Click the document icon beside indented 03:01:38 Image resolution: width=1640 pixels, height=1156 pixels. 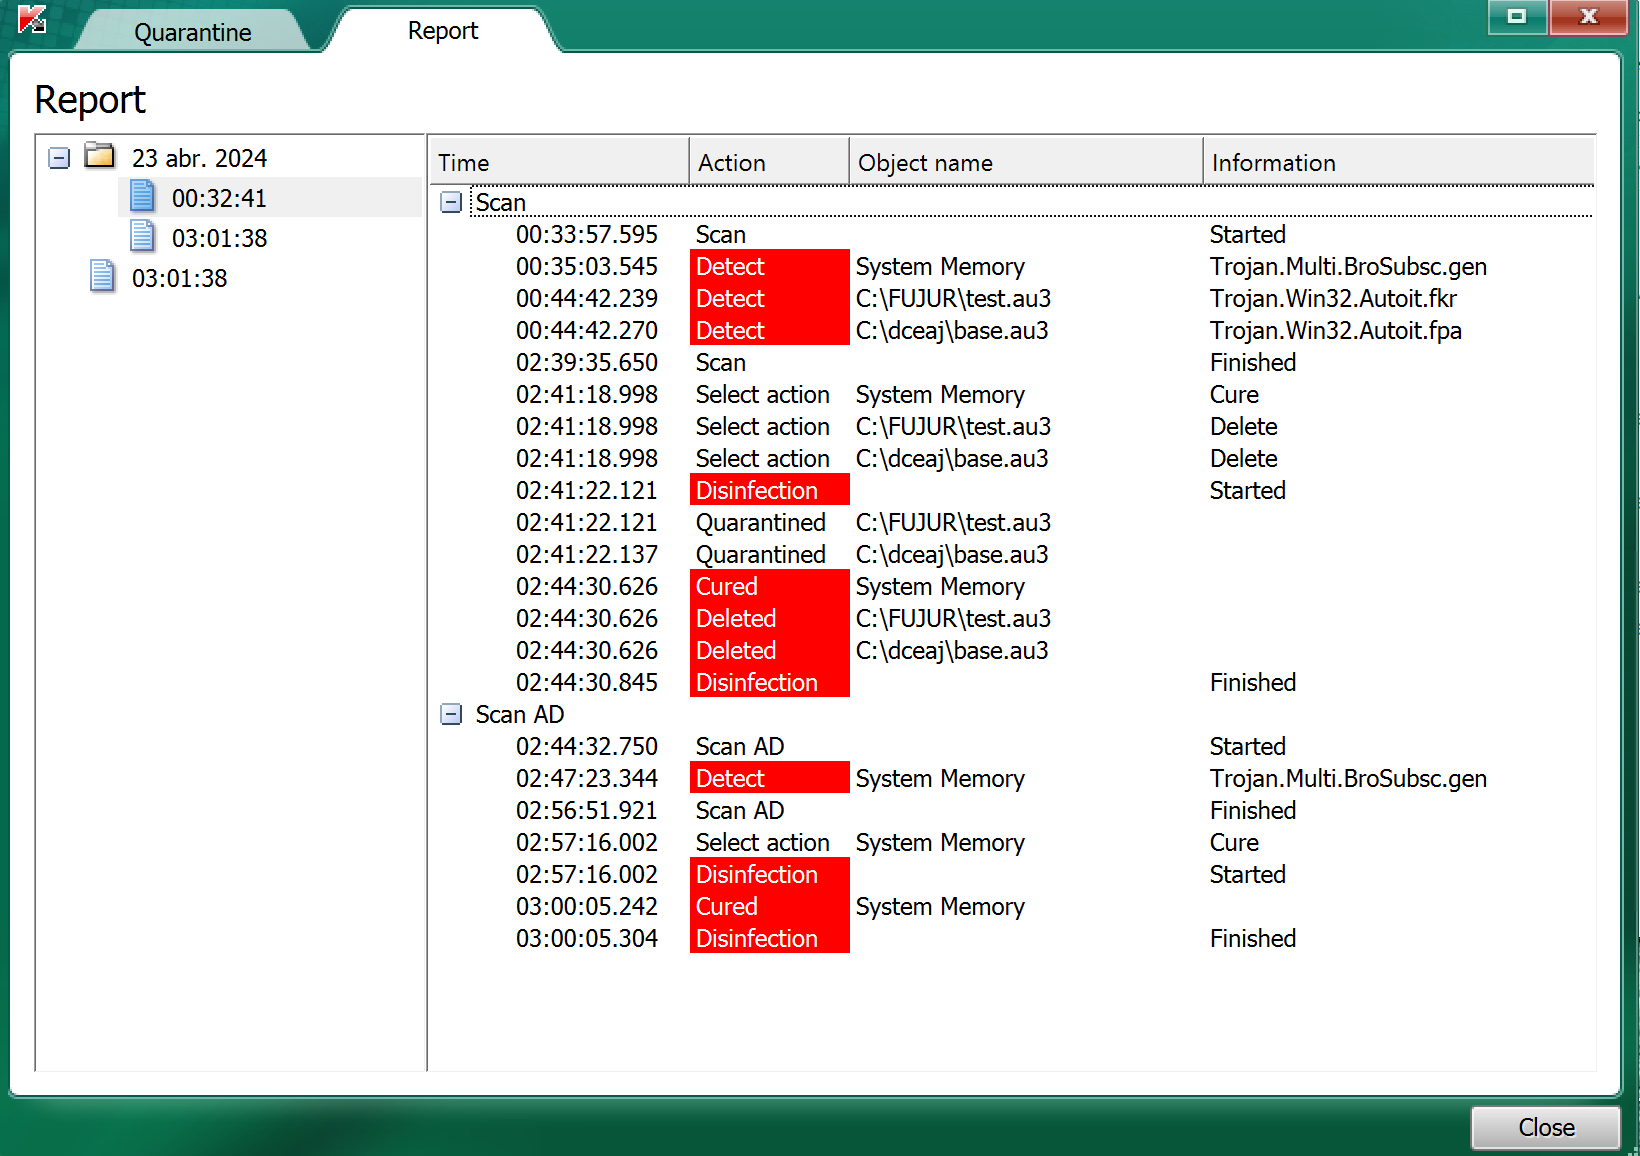[143, 237]
